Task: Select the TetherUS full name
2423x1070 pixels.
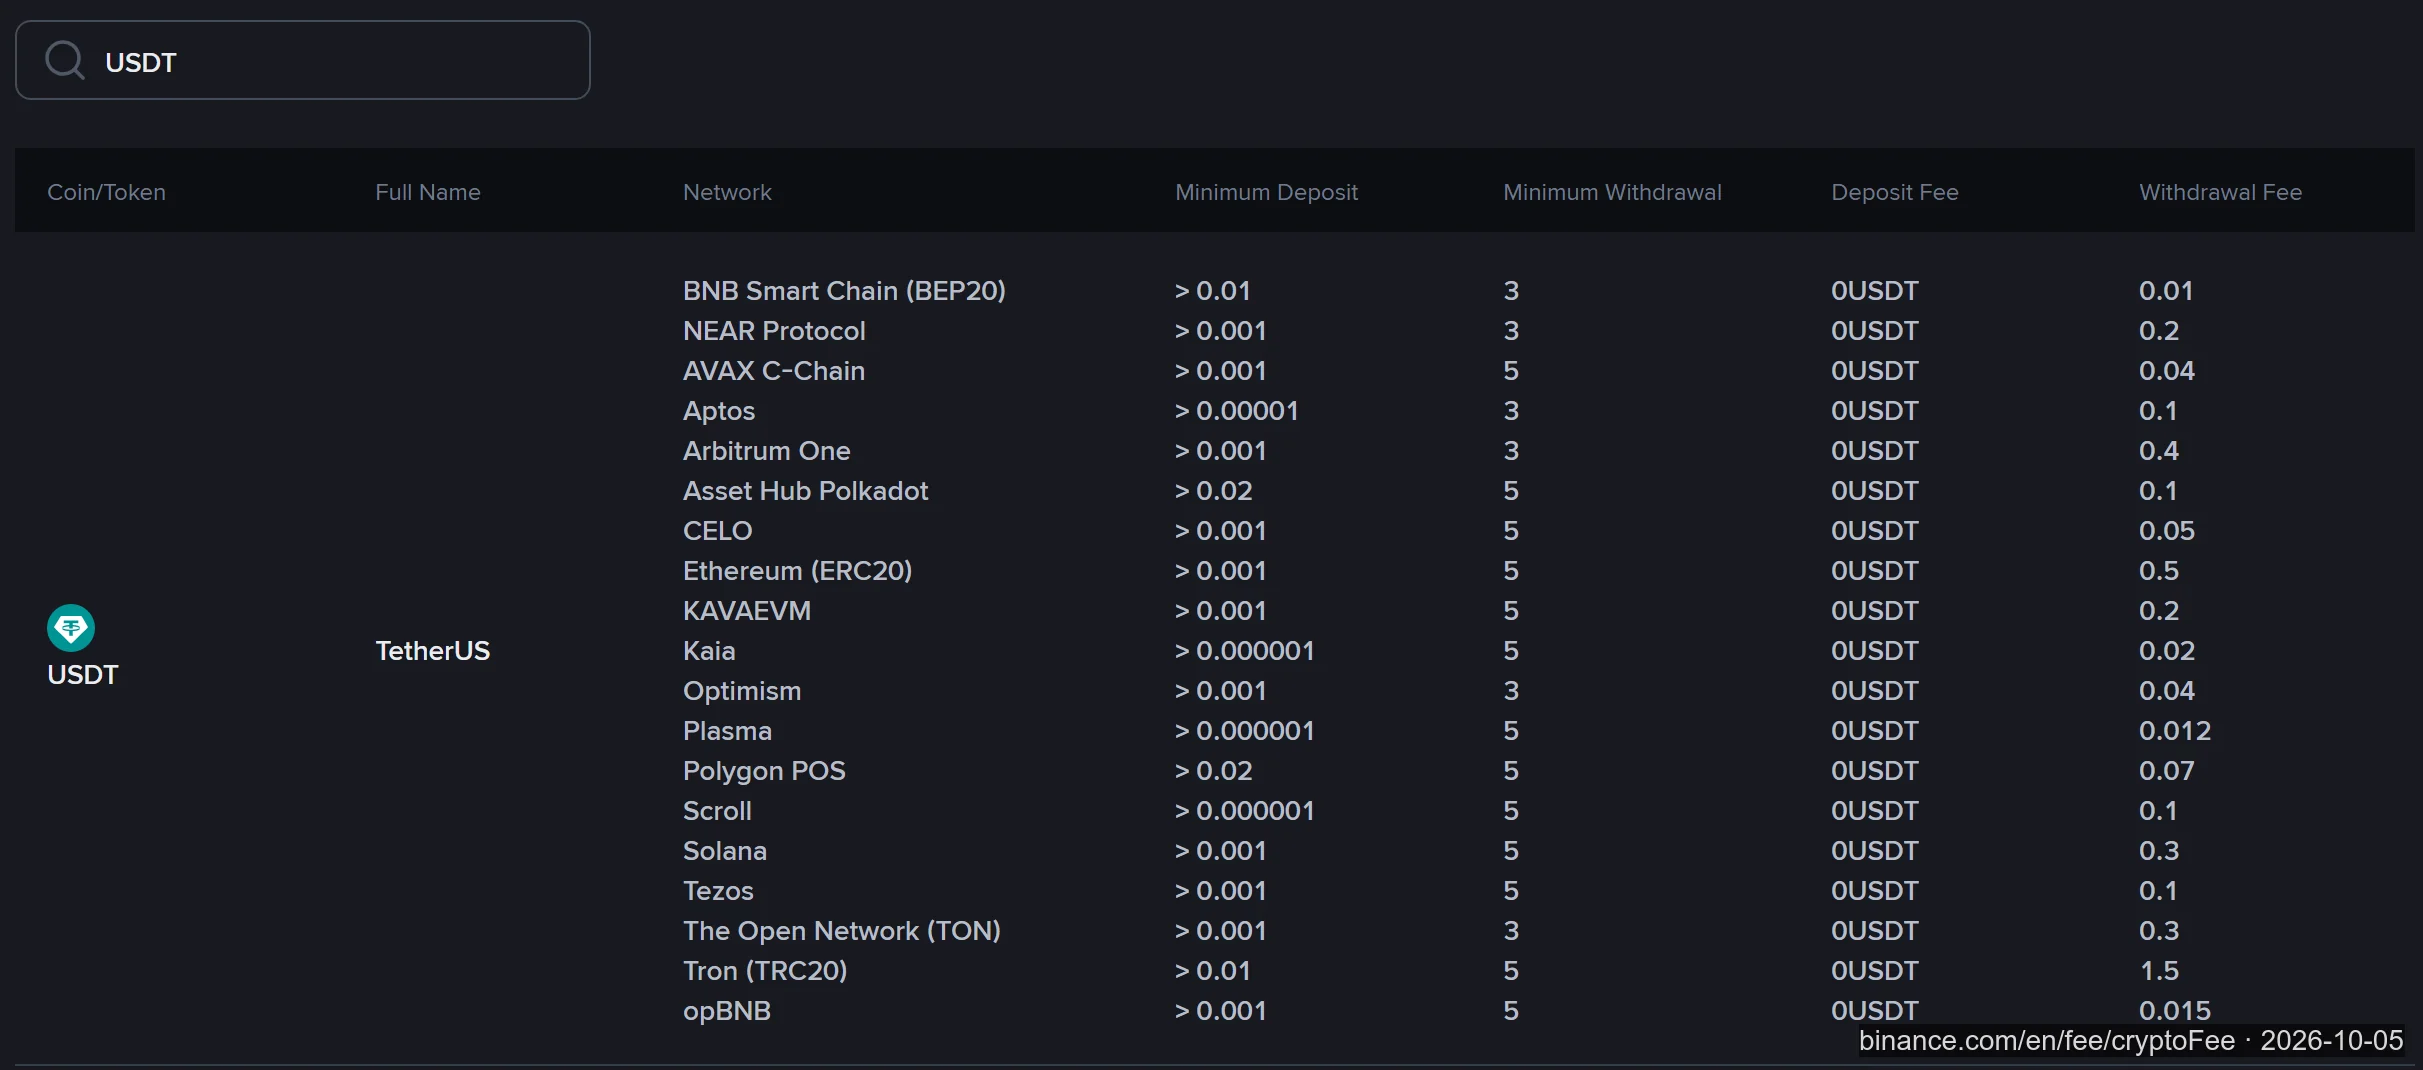Action: pos(433,651)
